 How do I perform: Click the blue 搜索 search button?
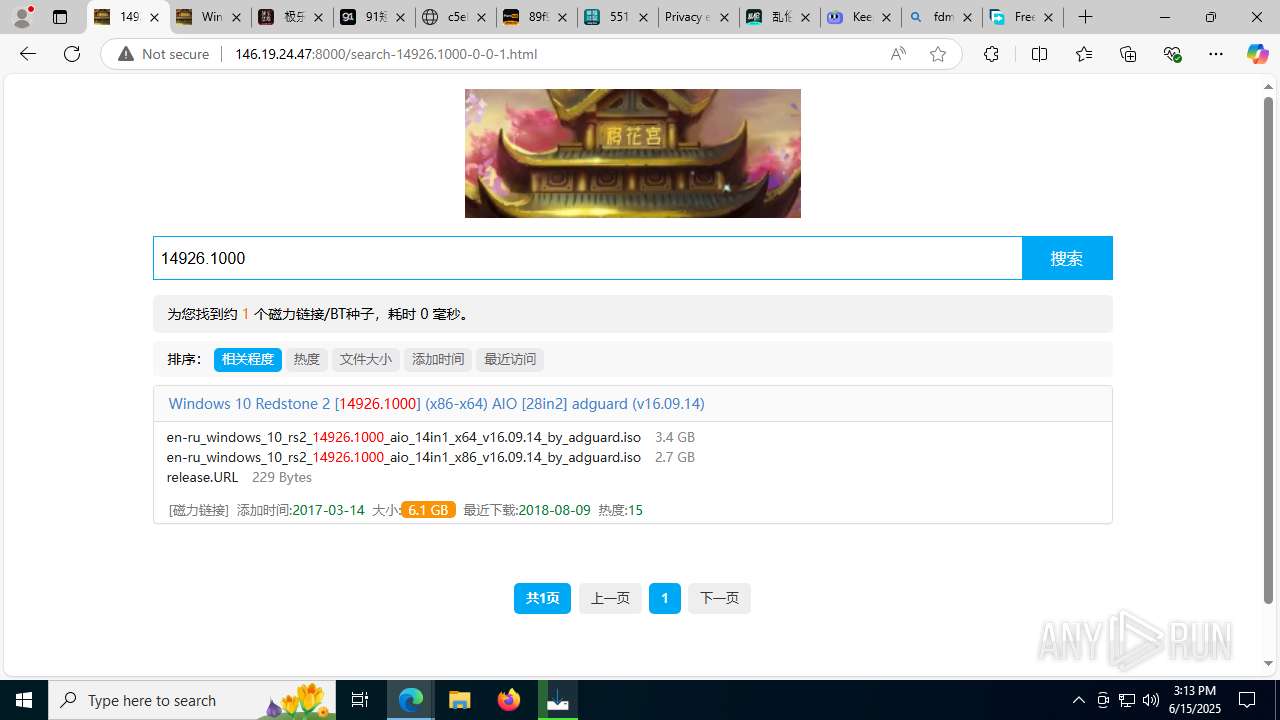click(1067, 258)
